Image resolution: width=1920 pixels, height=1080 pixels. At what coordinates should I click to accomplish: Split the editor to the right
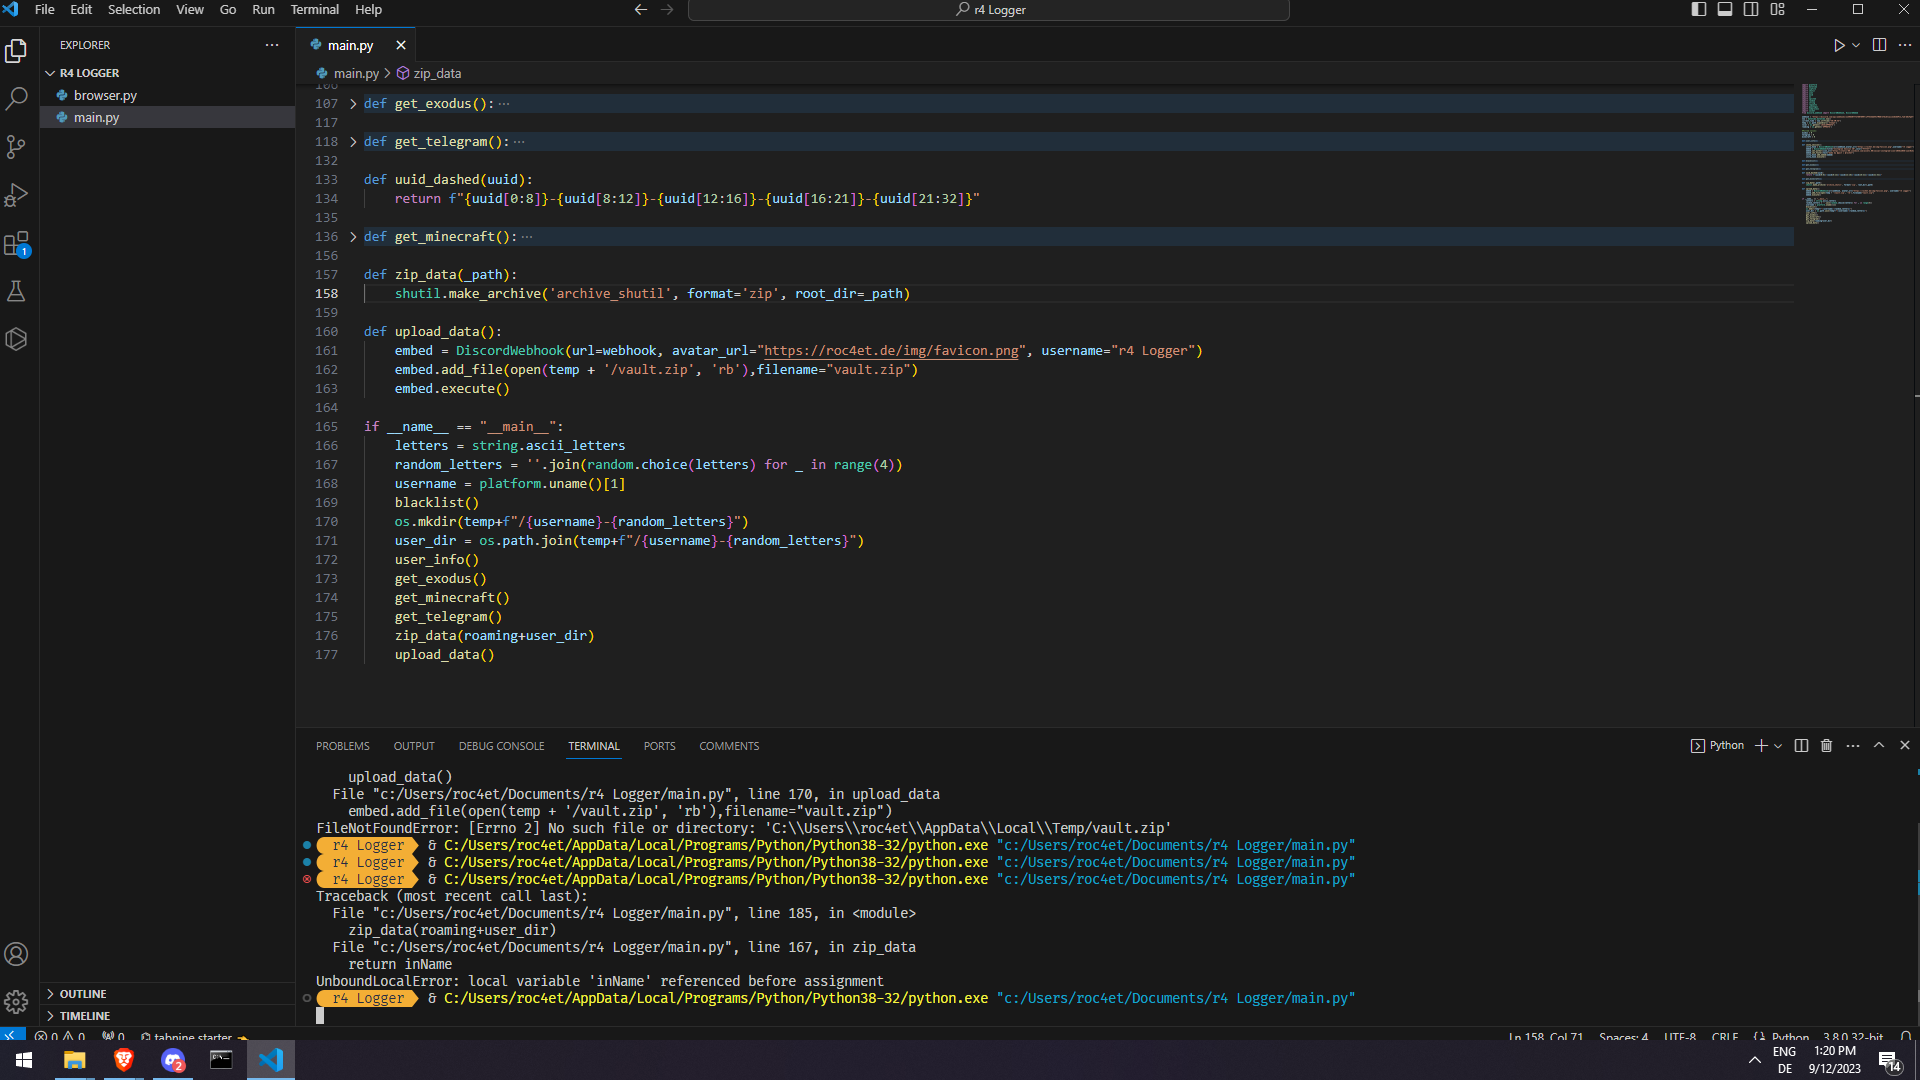pyautogui.click(x=1879, y=45)
